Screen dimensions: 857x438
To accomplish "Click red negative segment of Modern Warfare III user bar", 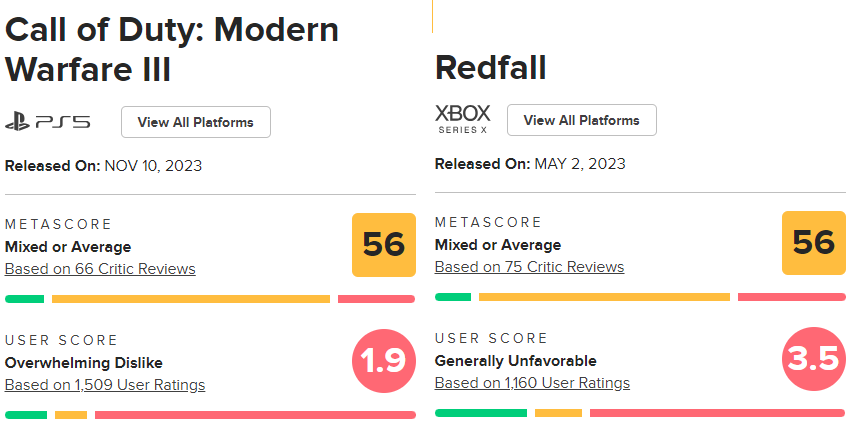I will 254,414.
